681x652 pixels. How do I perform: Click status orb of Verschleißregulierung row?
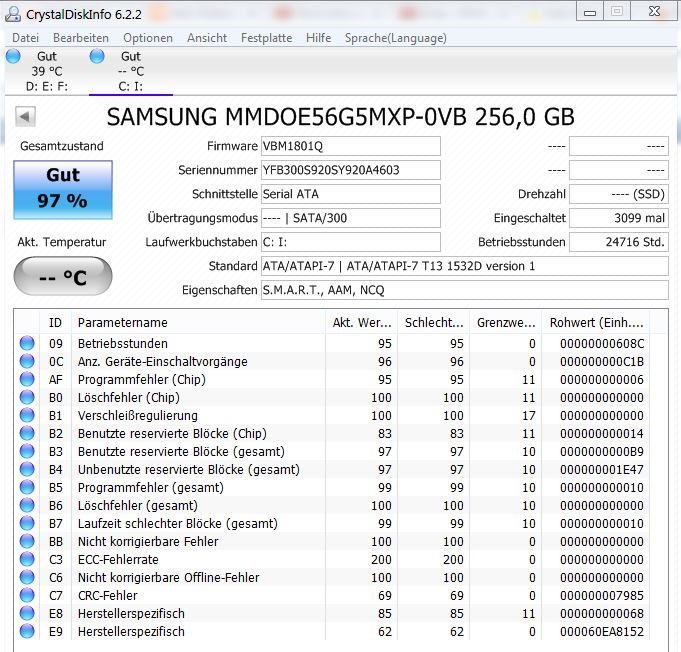(27, 415)
